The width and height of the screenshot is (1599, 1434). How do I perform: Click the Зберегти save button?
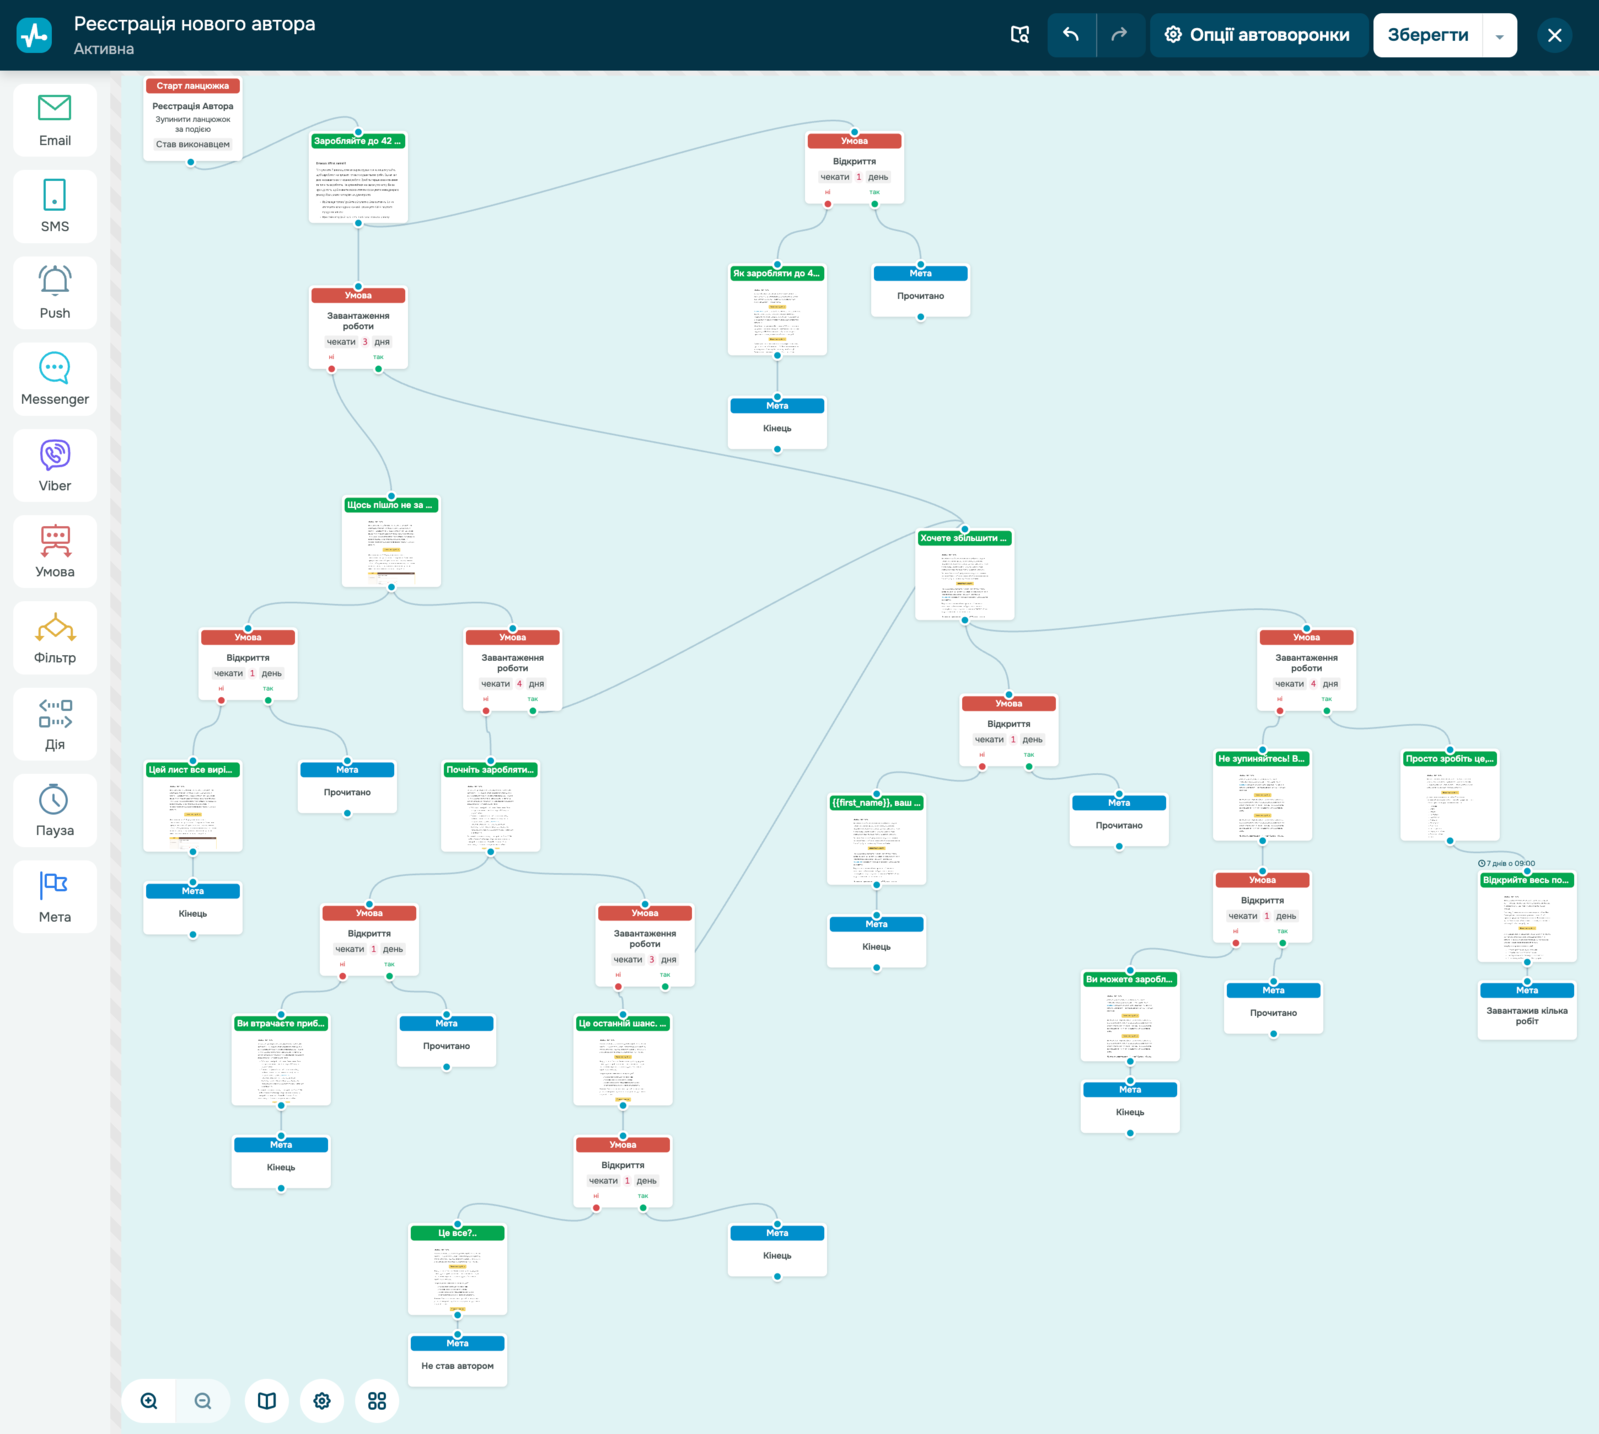click(x=1428, y=35)
